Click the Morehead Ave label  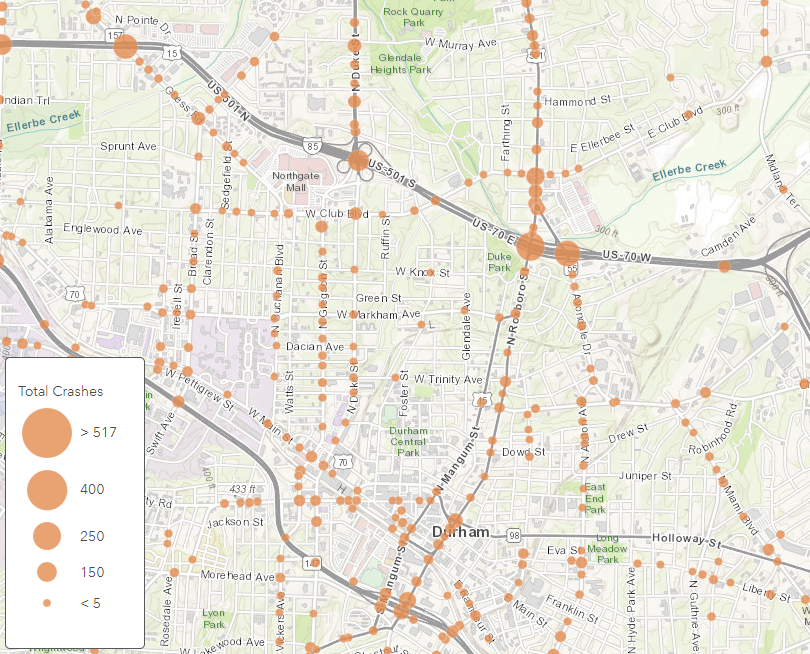pos(238,575)
